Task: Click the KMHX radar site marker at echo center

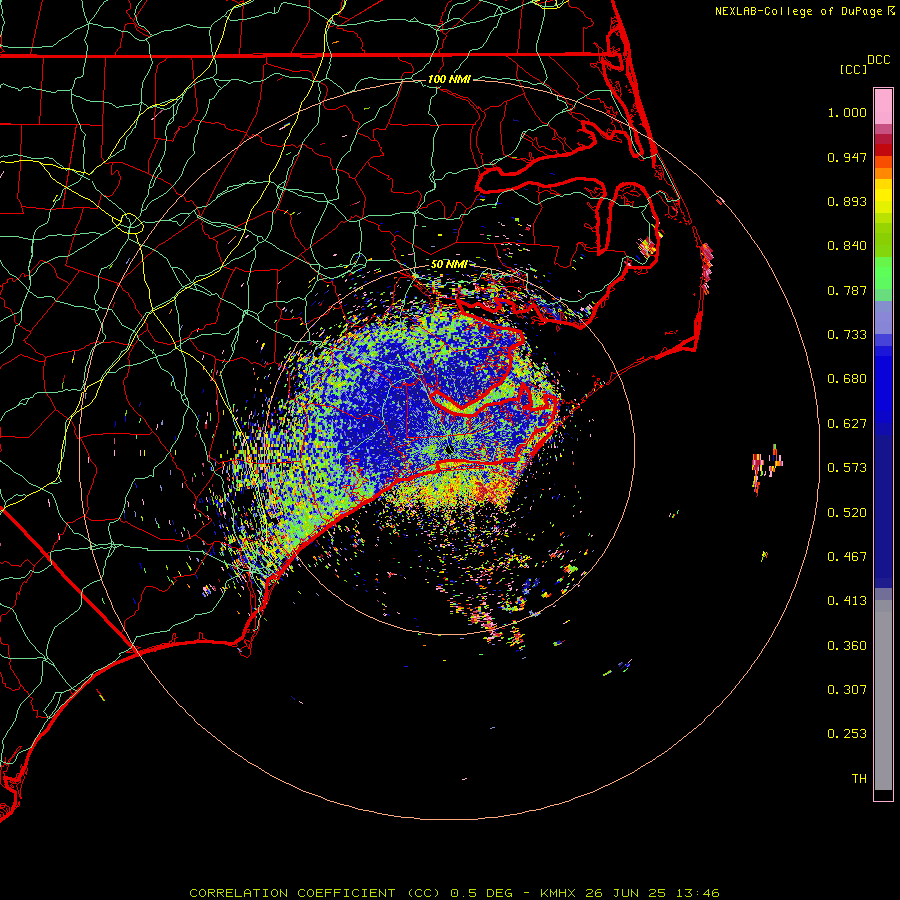Action: (x=448, y=449)
